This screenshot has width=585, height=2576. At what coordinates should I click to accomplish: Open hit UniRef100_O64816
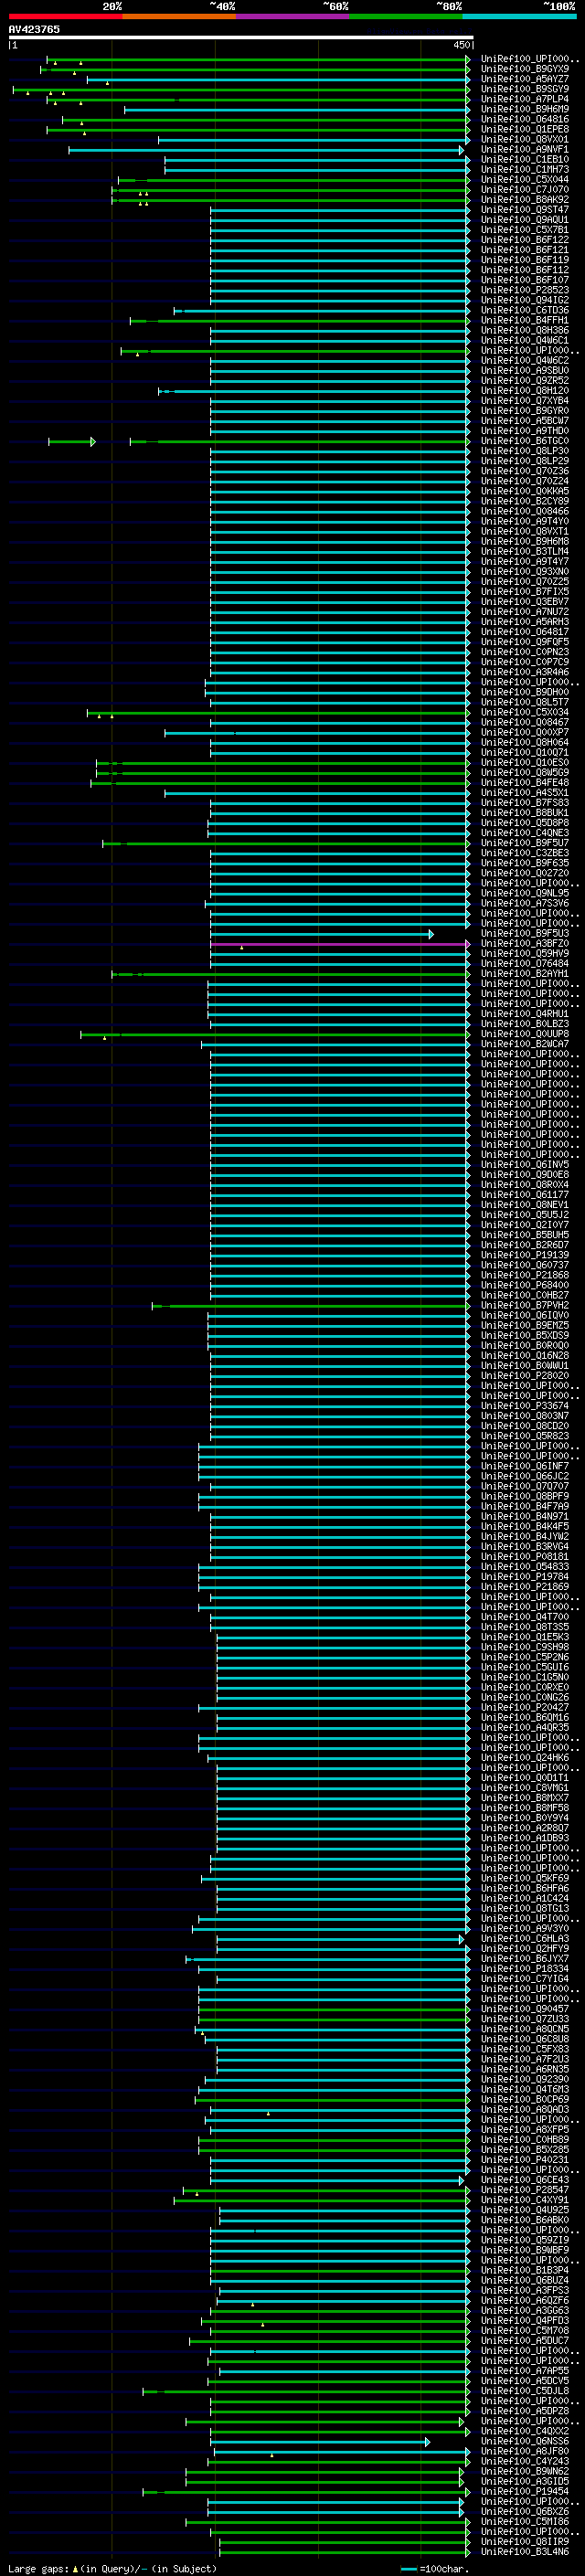click(525, 119)
